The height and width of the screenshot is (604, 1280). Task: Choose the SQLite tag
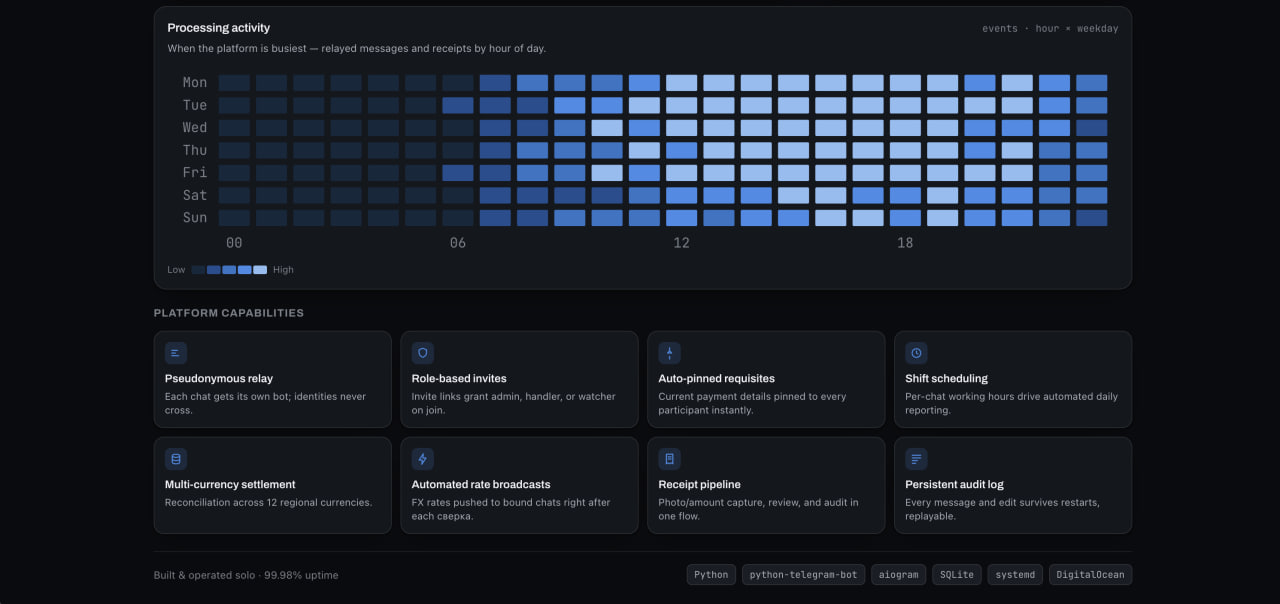point(957,575)
